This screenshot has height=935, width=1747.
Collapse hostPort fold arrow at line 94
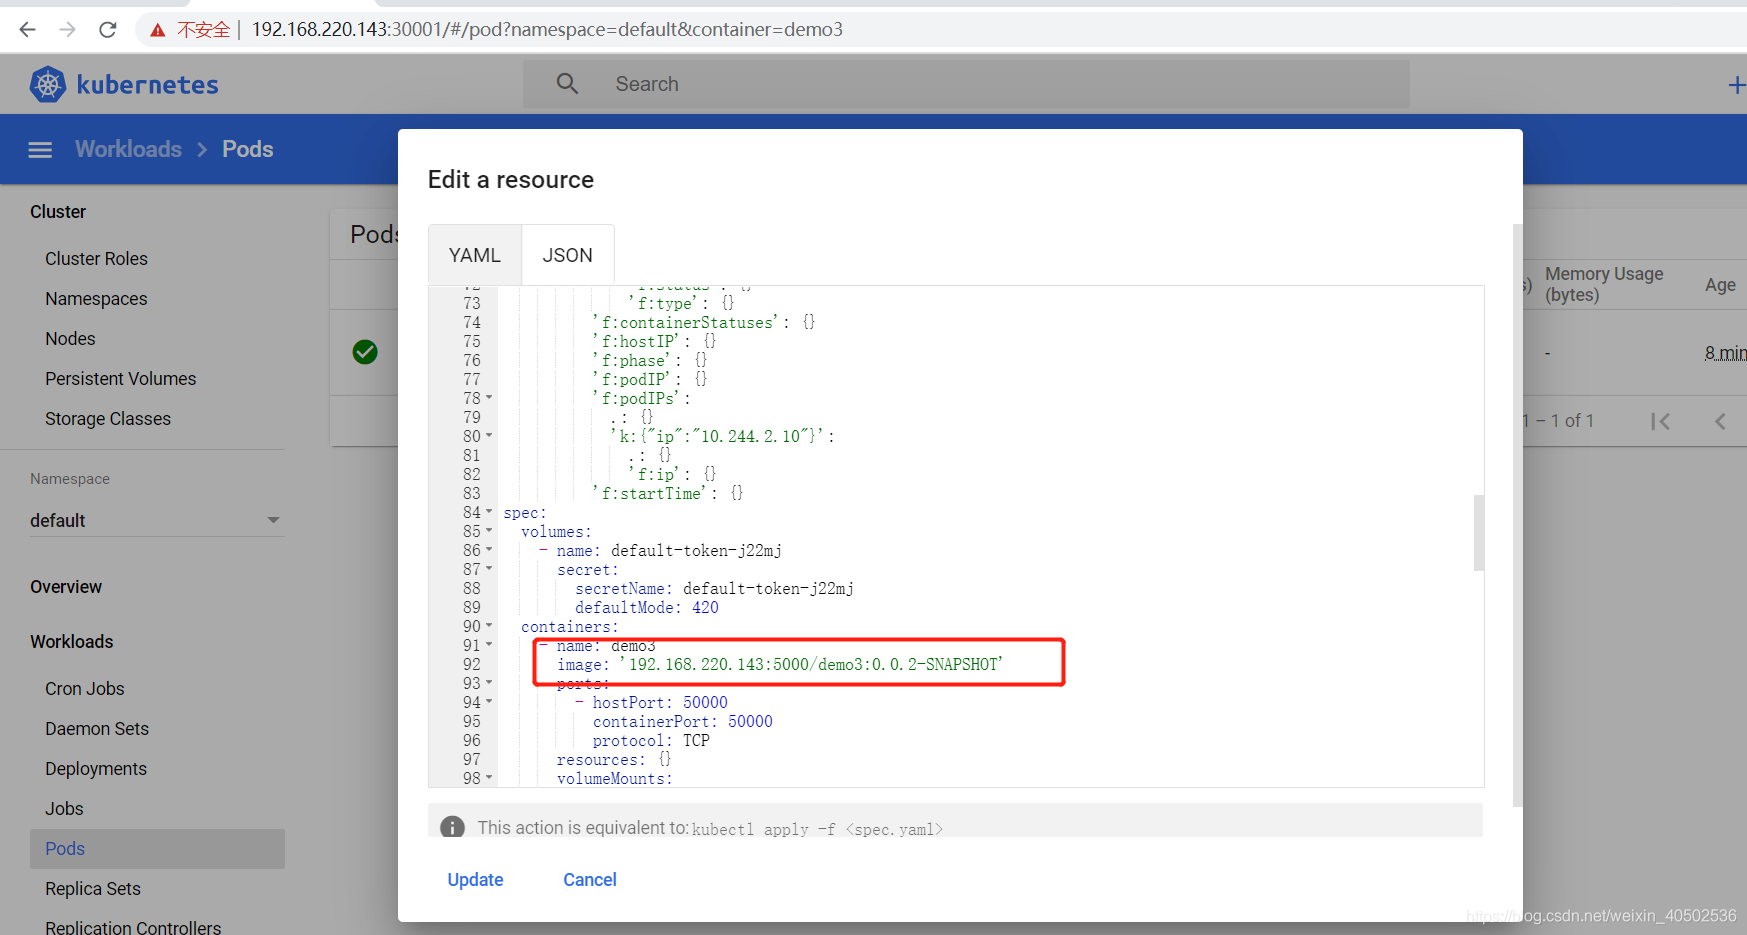489,702
